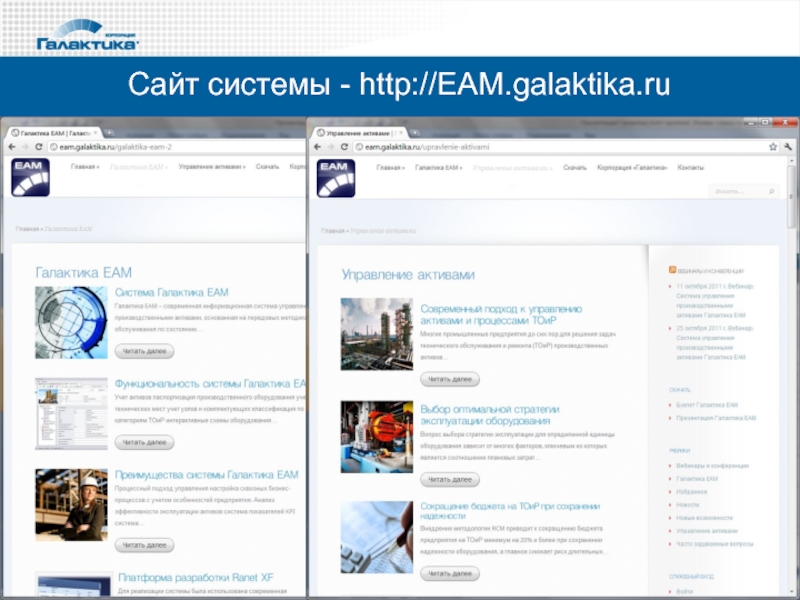
Task: Open Управление активами menu in left window
Action: pos(212,167)
